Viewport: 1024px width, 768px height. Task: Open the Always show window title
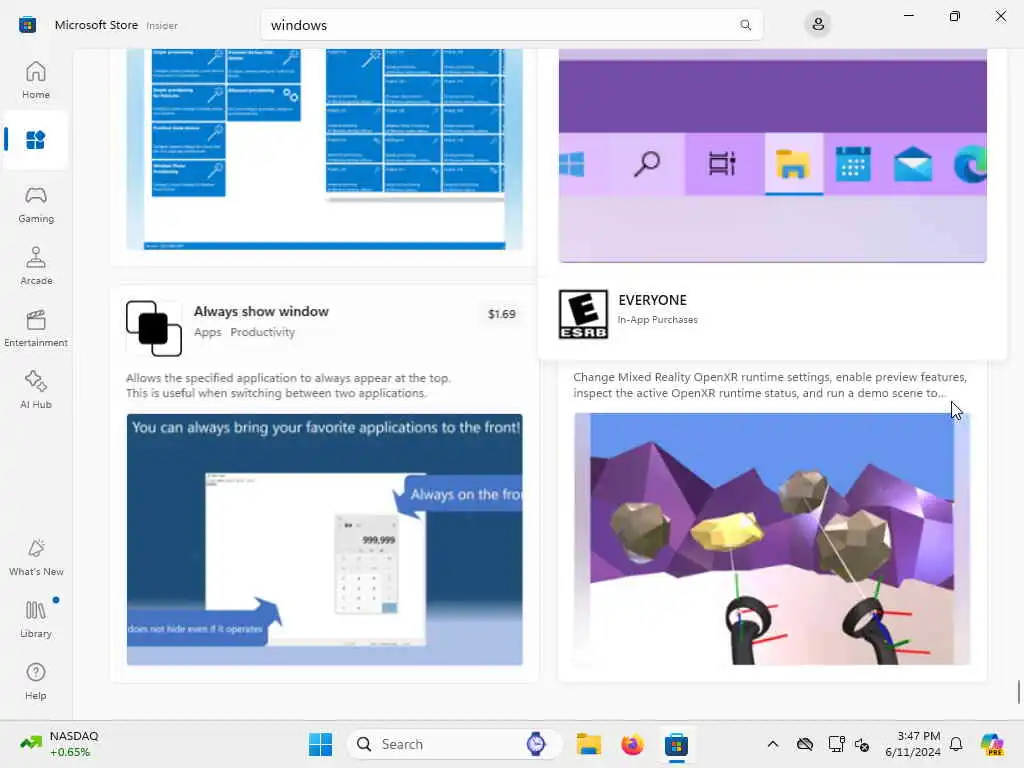tap(261, 312)
